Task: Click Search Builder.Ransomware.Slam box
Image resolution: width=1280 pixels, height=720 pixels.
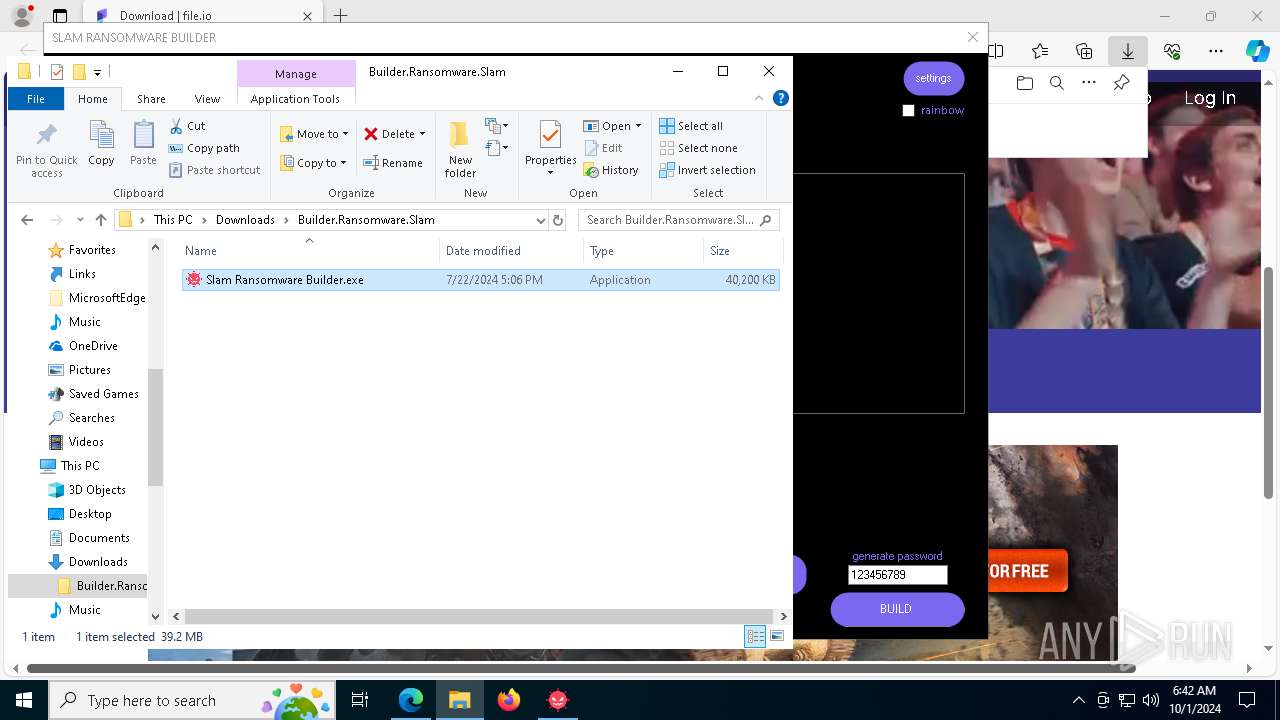Action: (x=678, y=220)
